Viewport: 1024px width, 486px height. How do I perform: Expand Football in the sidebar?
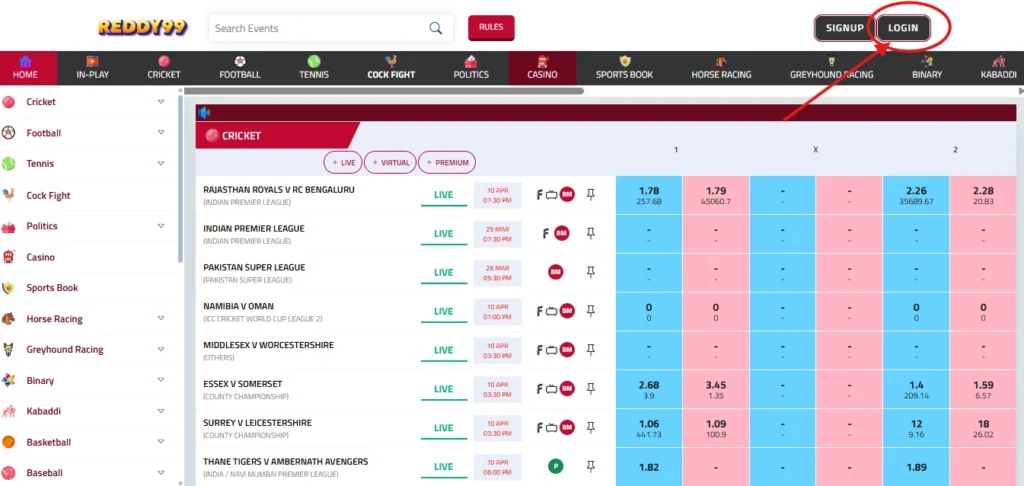pyautogui.click(x=161, y=133)
